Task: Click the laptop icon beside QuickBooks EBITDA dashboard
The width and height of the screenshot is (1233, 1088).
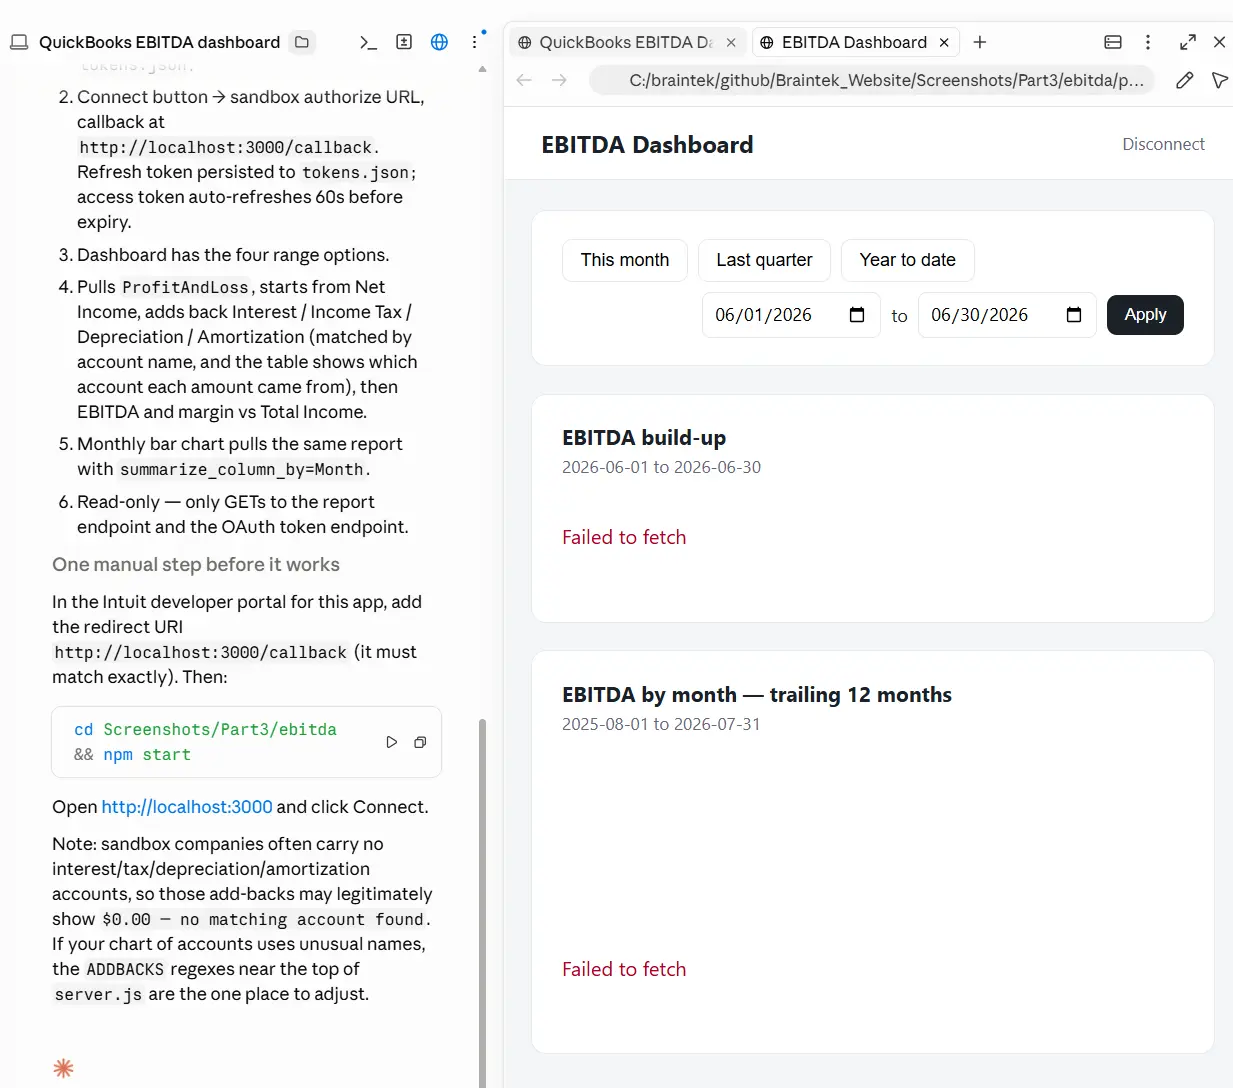Action: (19, 42)
